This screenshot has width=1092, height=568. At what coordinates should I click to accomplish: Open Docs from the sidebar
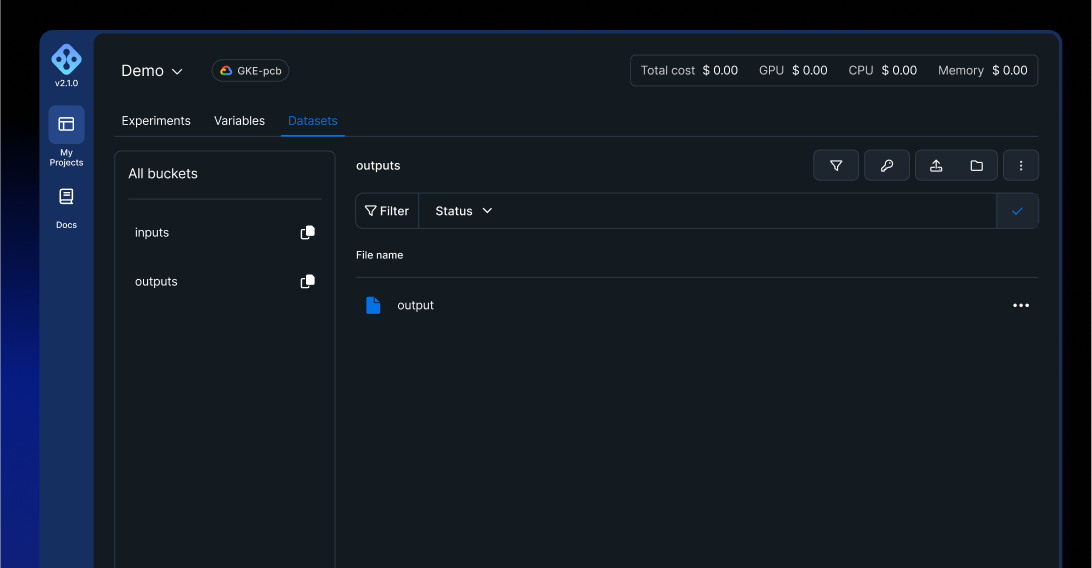click(x=66, y=208)
